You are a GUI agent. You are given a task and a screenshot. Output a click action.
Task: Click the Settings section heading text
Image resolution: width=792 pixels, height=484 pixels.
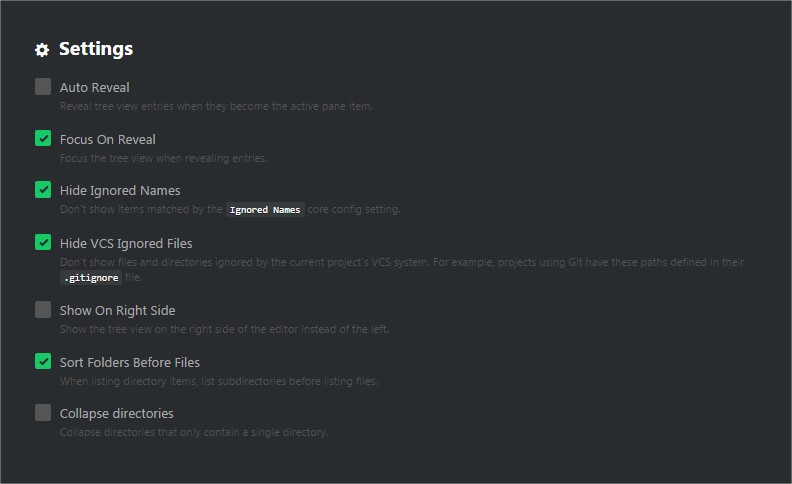pyautogui.click(x=96, y=49)
